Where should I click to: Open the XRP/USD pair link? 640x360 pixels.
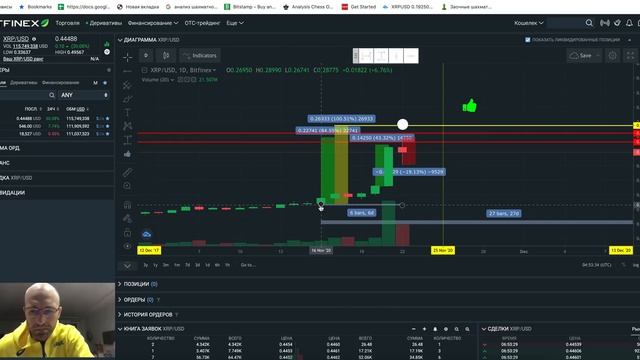[x=16, y=39]
